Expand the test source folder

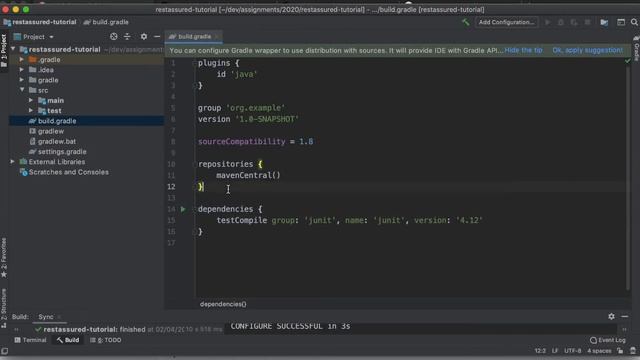pos(31,111)
